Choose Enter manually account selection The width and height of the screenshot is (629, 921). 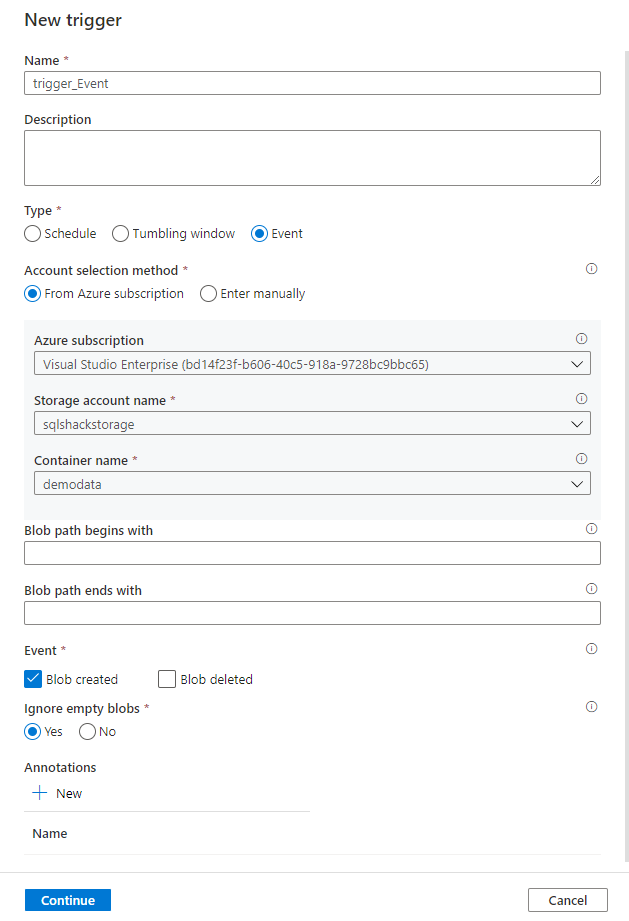pyautogui.click(x=209, y=294)
